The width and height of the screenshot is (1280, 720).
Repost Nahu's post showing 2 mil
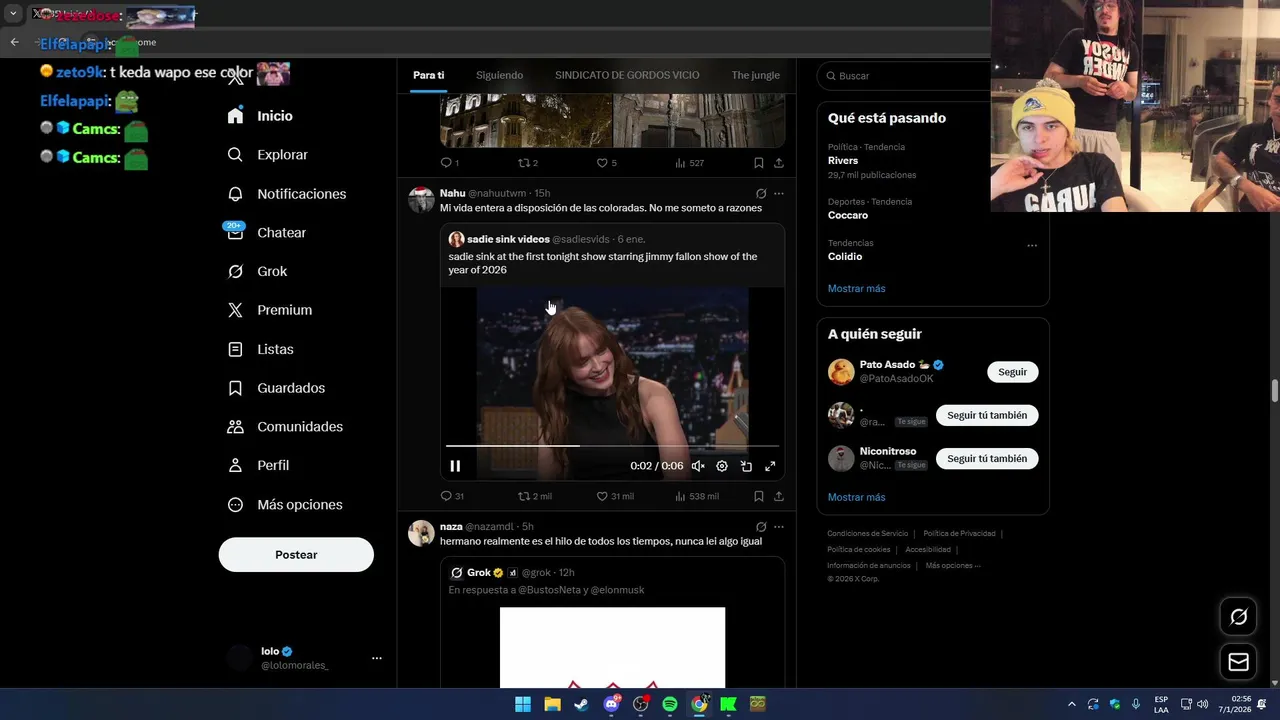(x=535, y=496)
